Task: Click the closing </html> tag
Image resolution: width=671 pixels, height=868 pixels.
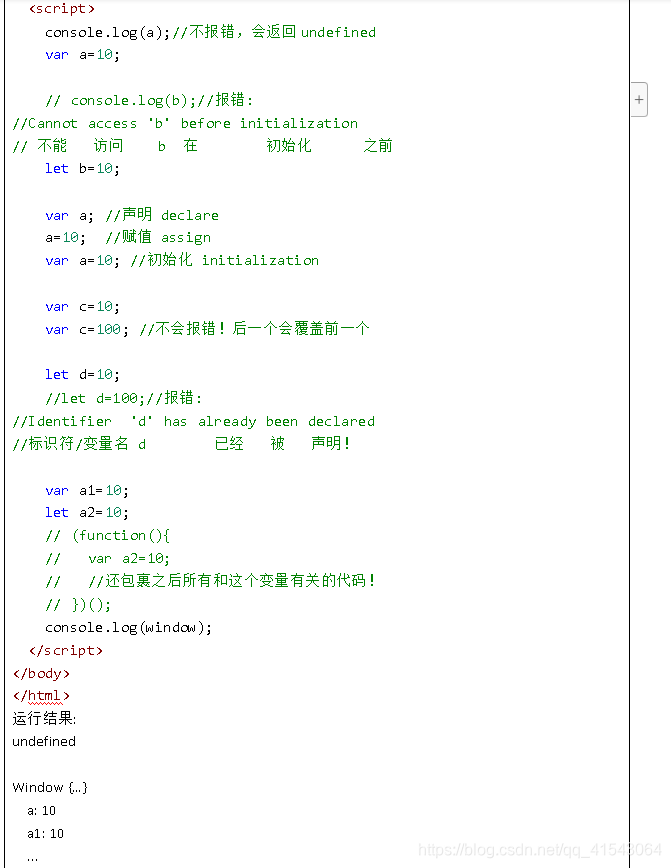Action: (x=42, y=696)
